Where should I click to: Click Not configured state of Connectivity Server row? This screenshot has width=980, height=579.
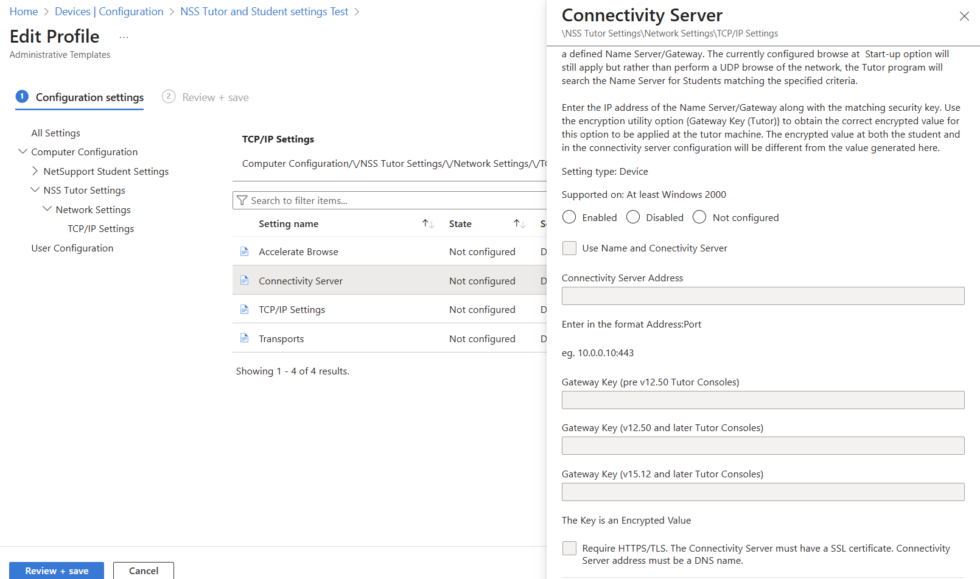(x=482, y=280)
